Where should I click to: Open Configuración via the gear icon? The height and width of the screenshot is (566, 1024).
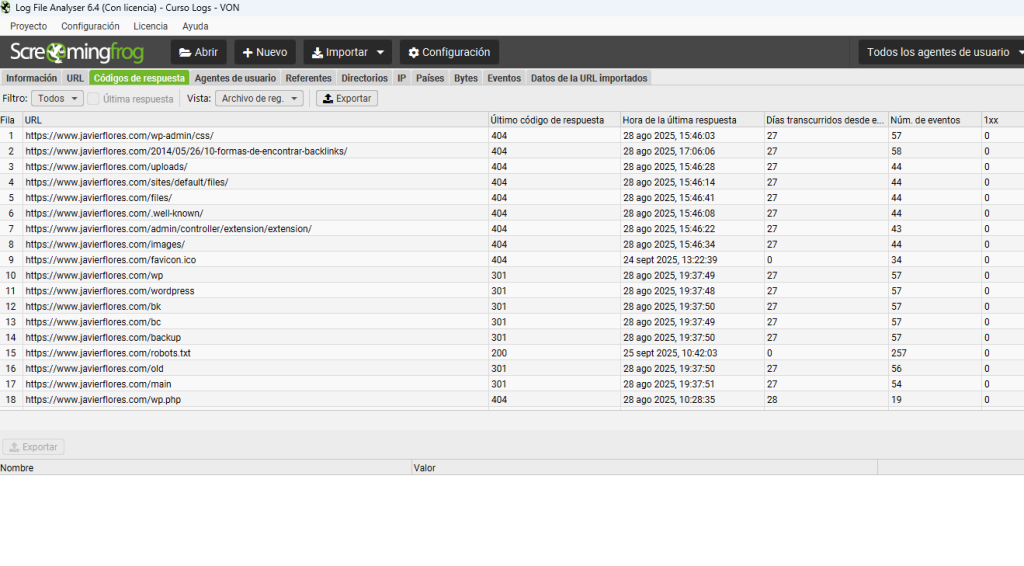414,53
